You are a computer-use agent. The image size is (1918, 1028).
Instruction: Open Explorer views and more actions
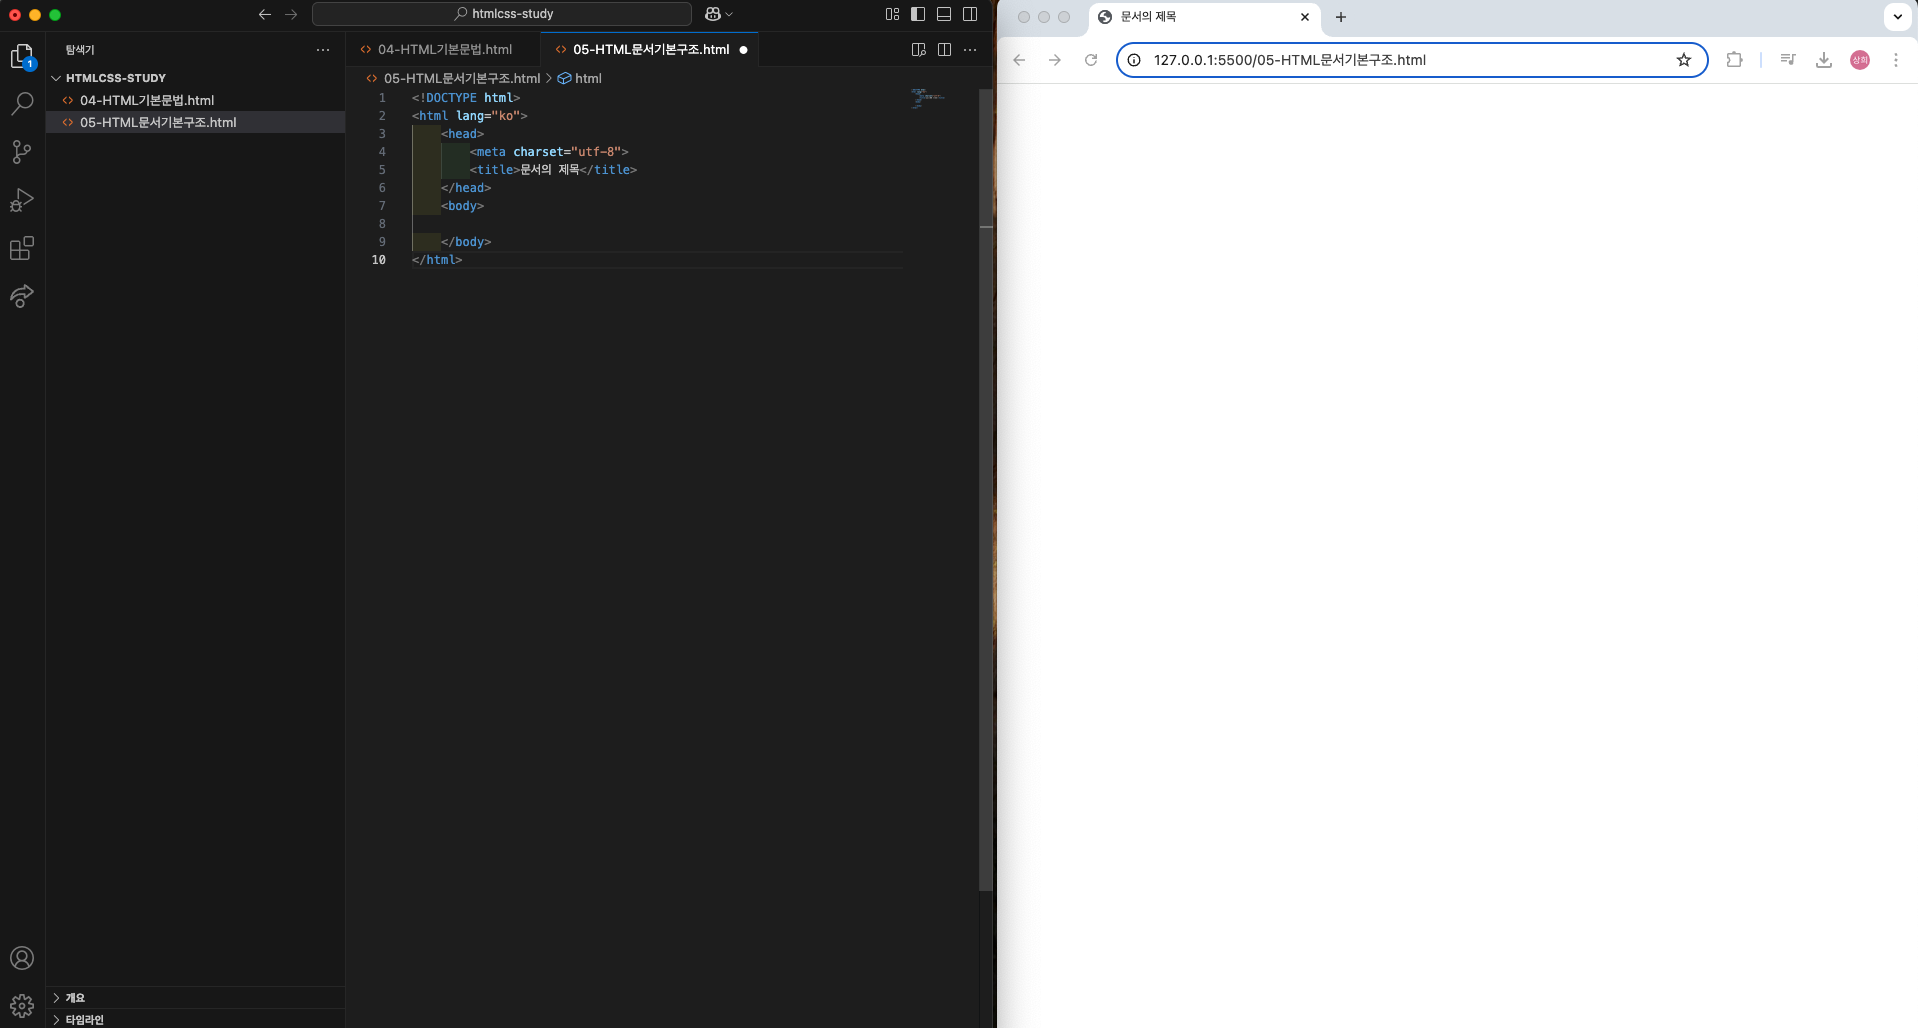point(322,49)
